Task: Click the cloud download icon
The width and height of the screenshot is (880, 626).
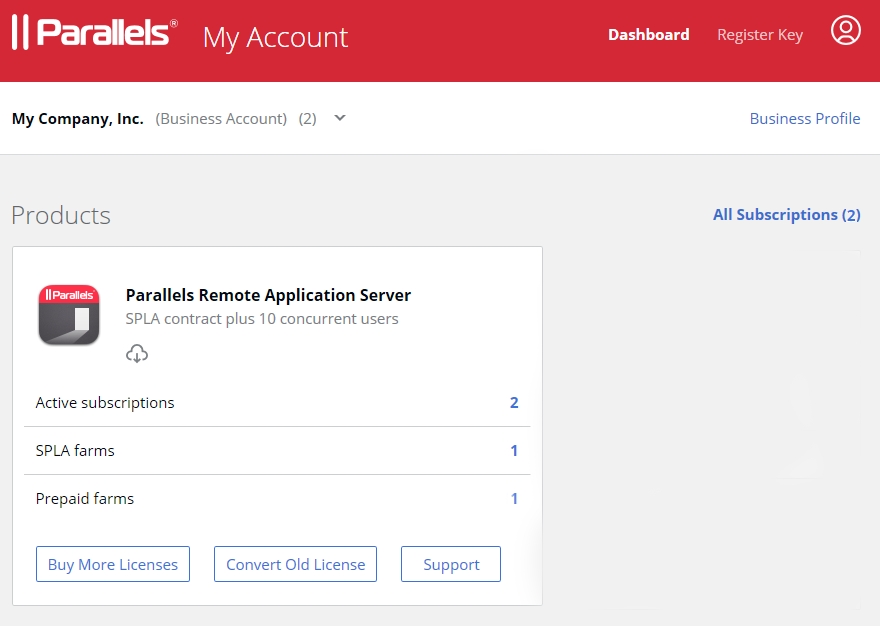Action: 137,353
